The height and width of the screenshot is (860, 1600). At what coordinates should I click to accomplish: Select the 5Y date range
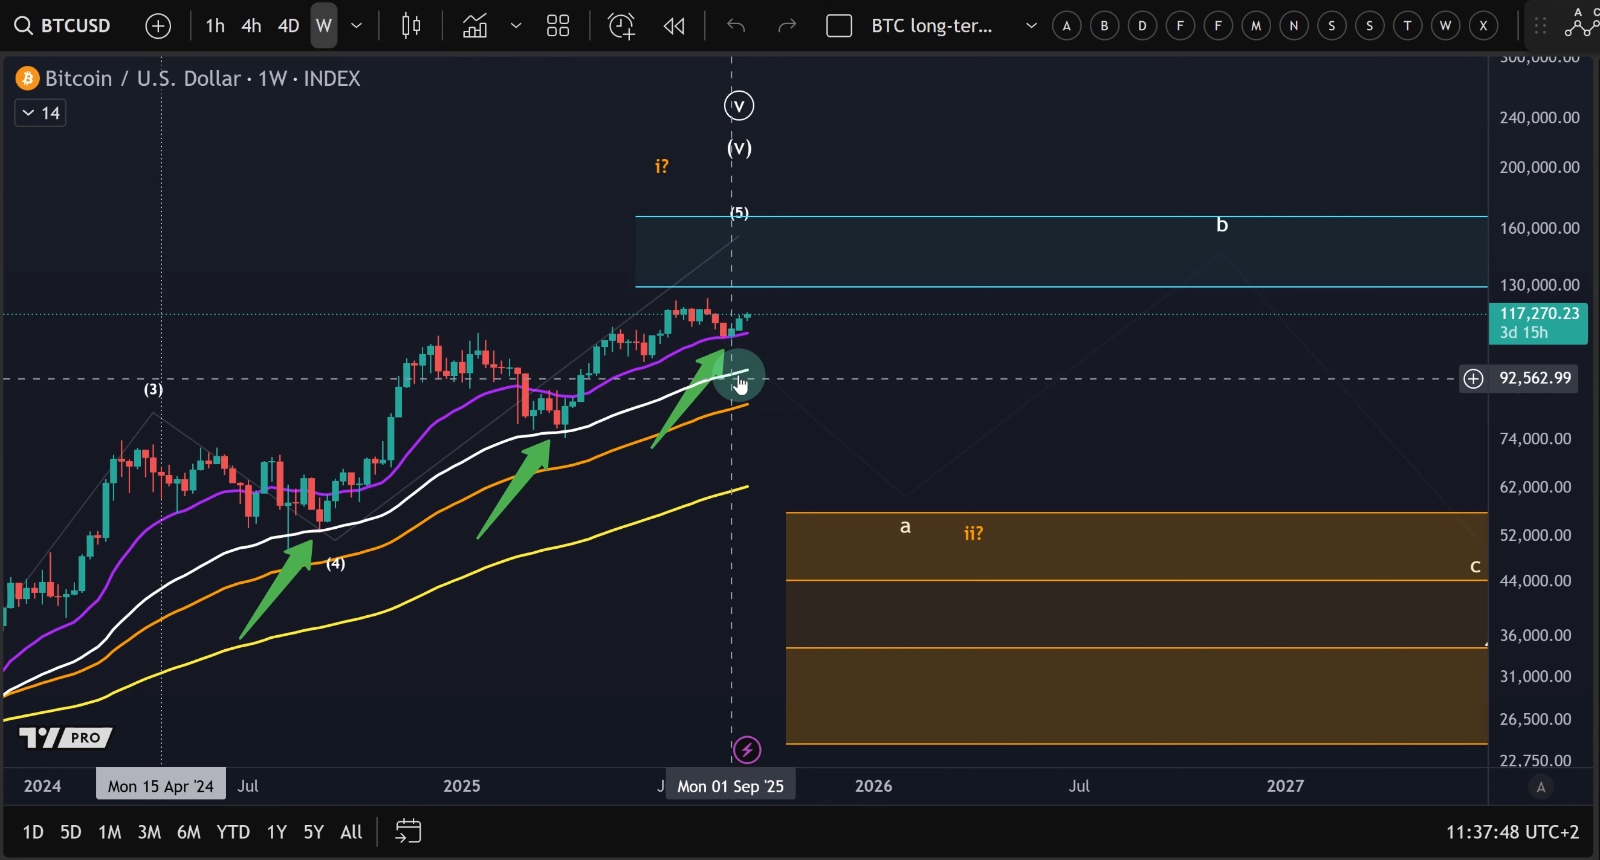coord(313,832)
